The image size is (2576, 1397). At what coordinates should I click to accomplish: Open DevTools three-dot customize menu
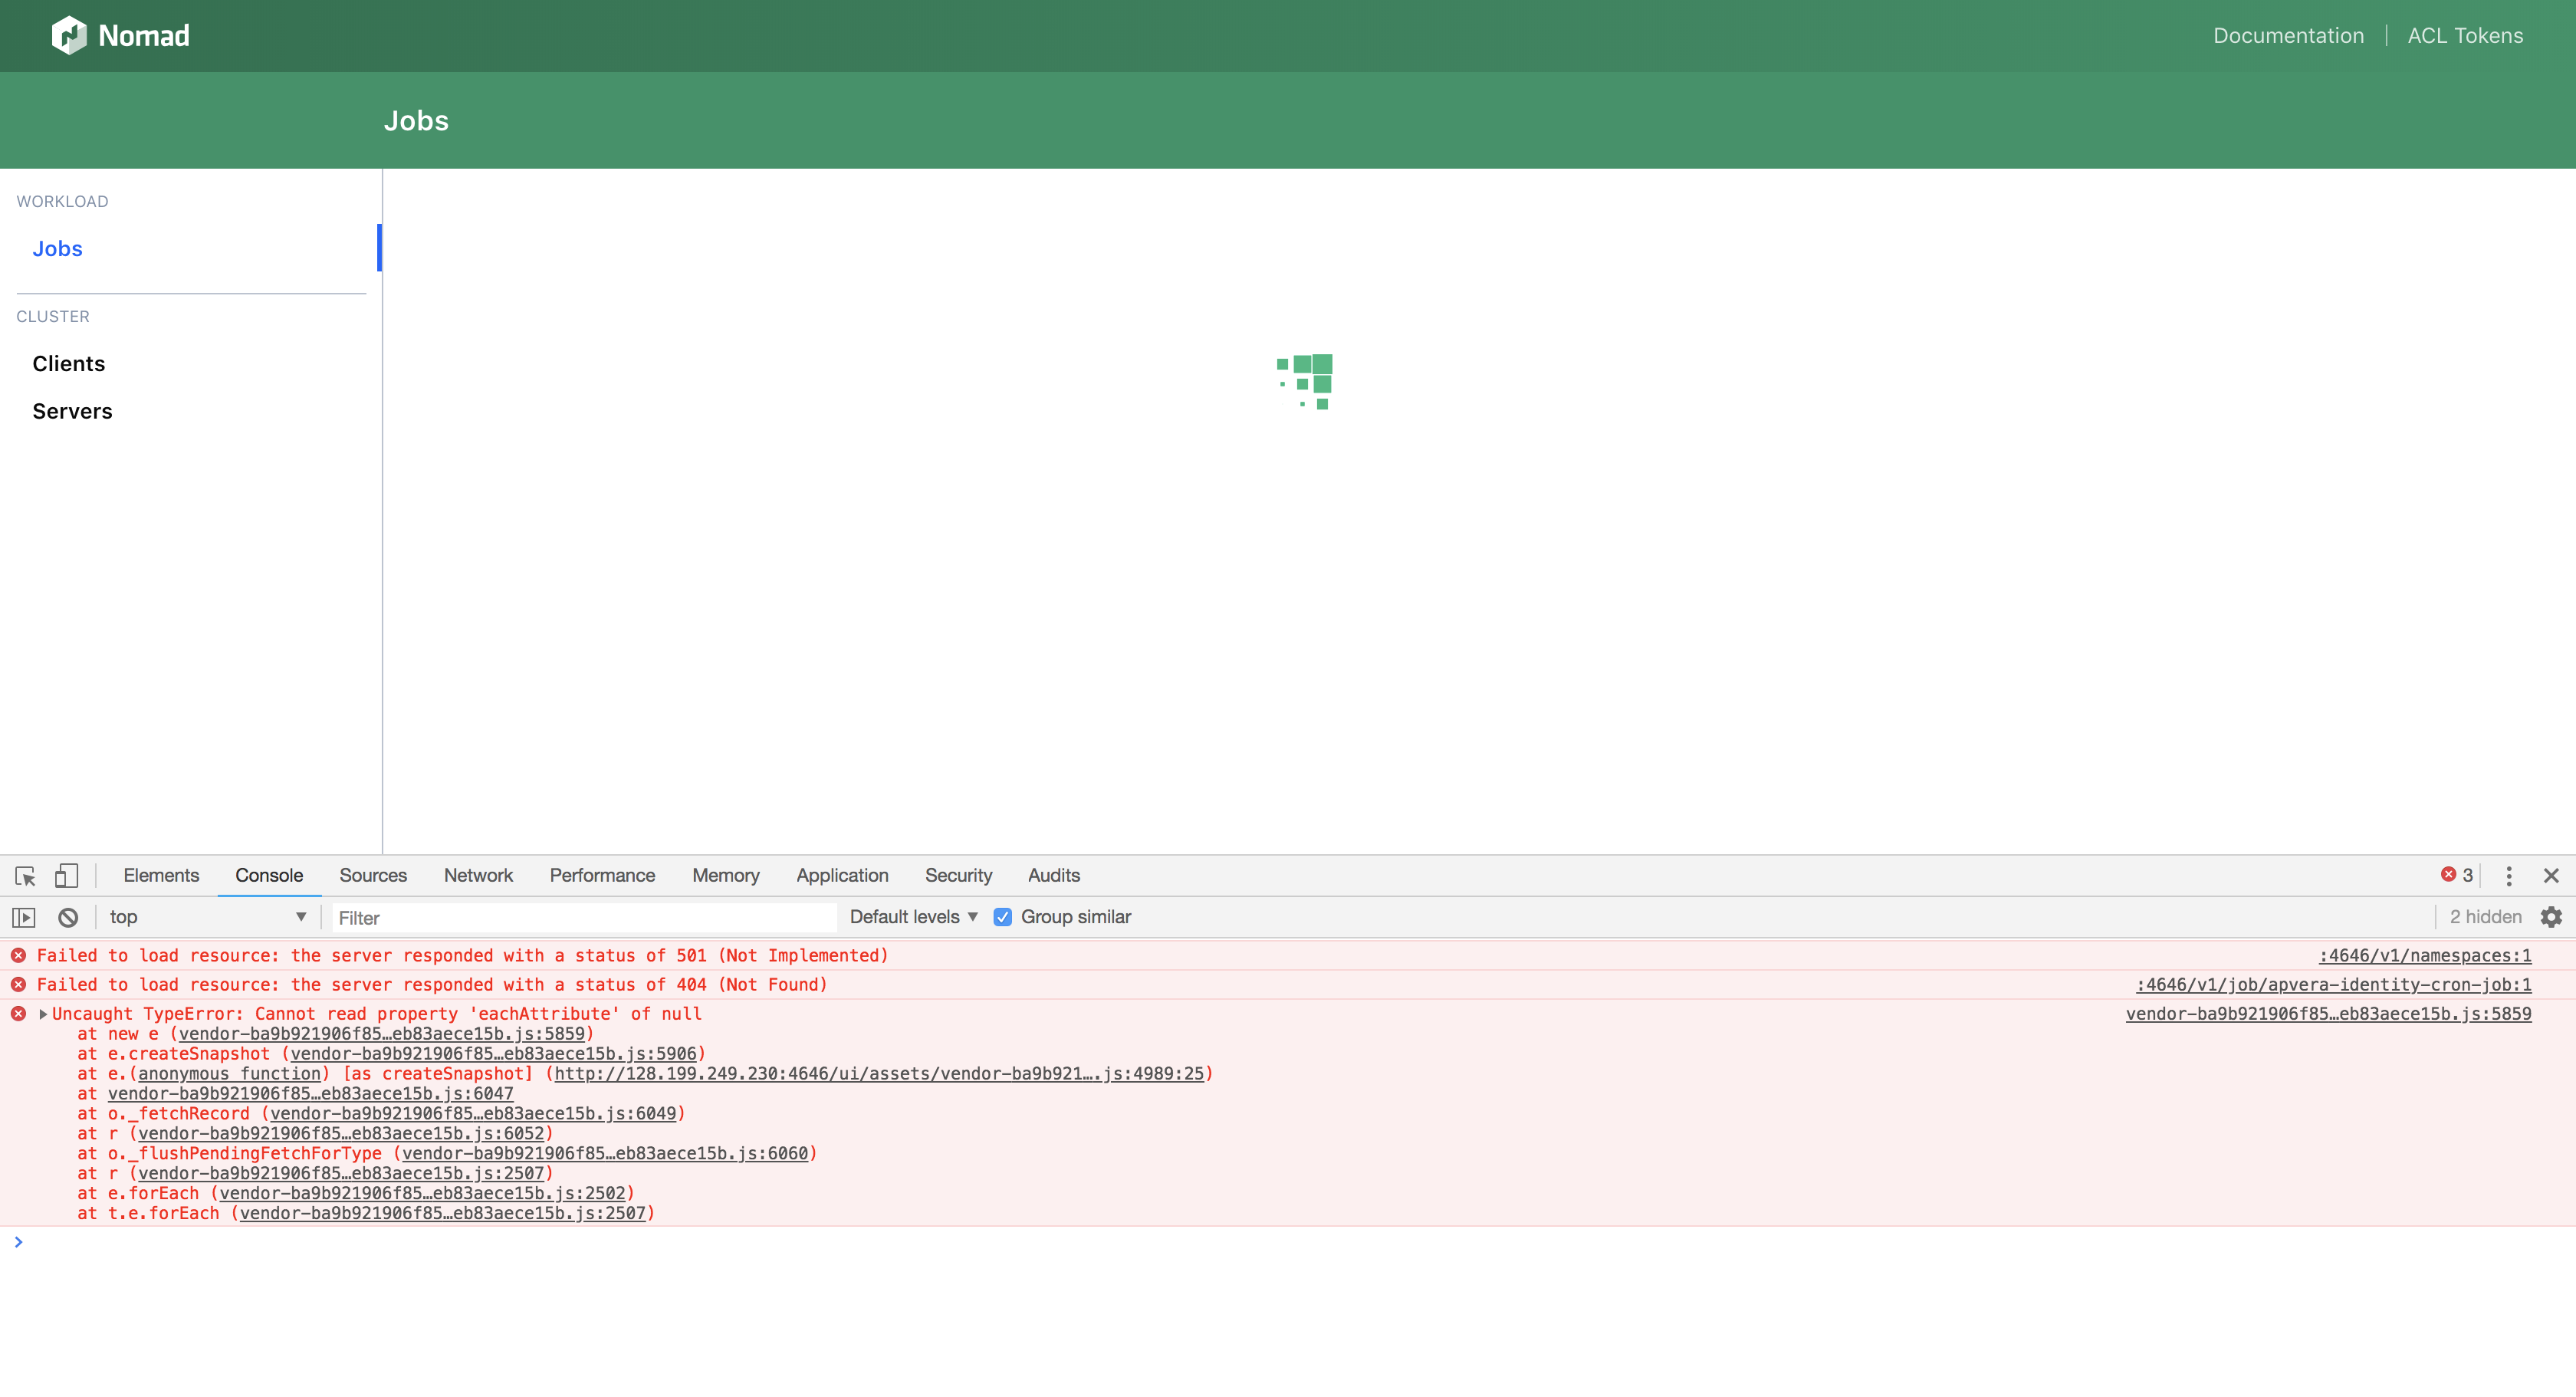point(2509,876)
